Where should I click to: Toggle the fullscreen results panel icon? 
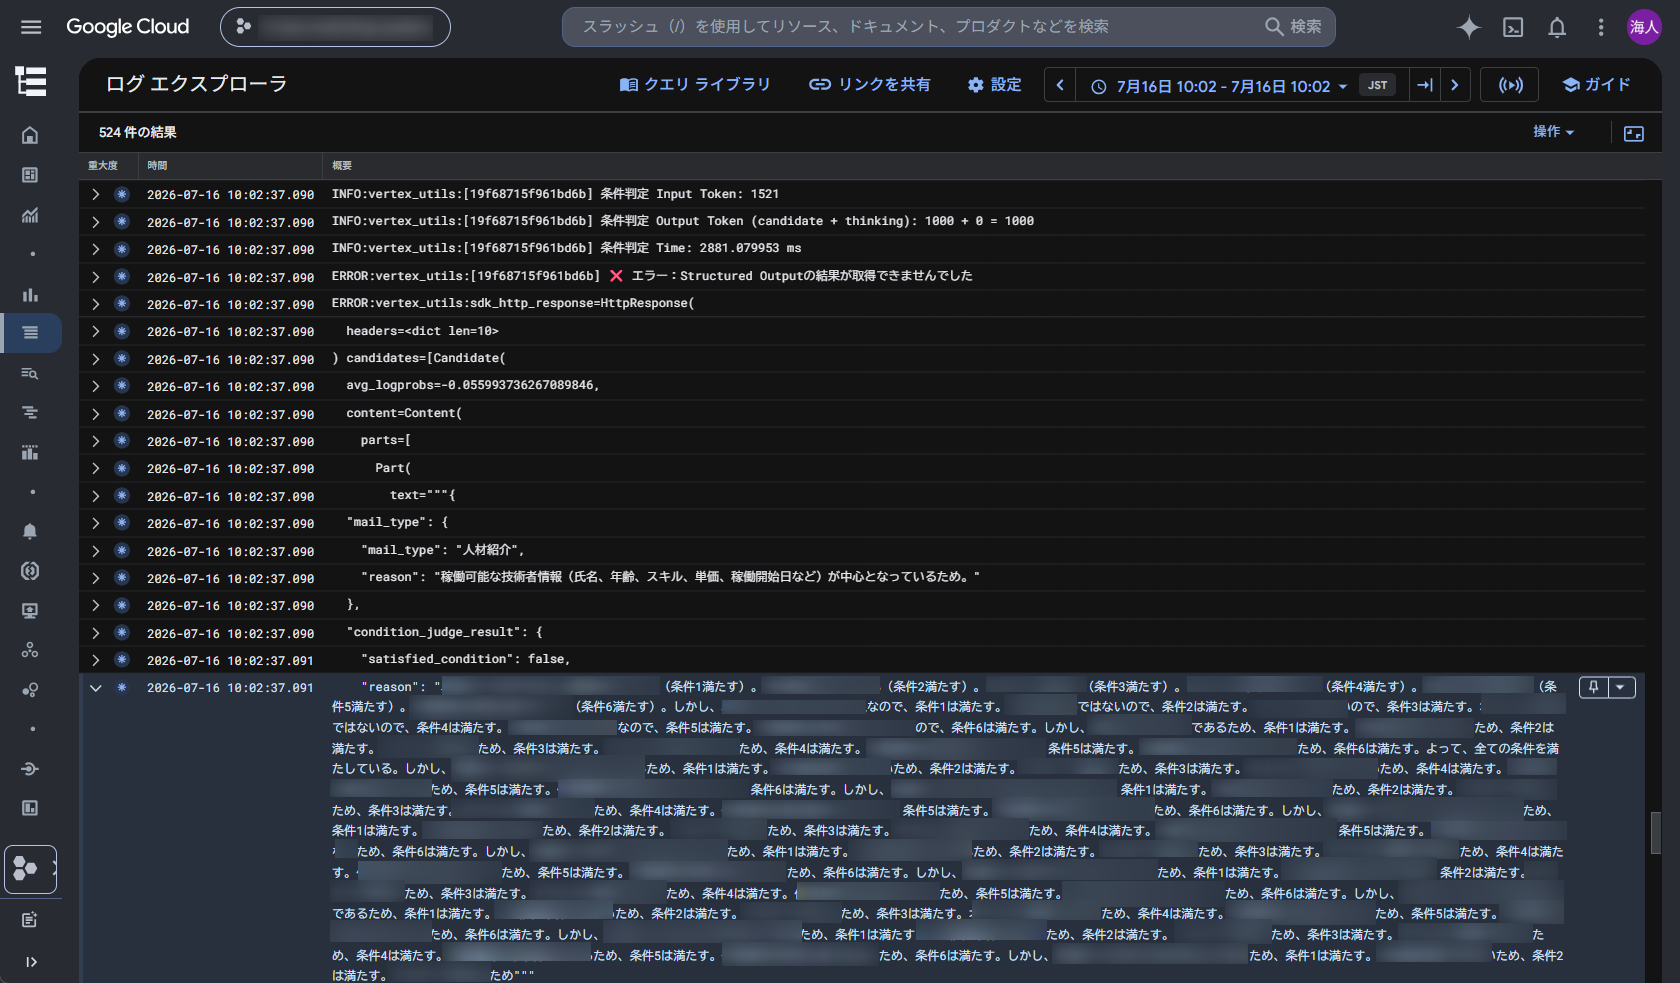click(x=1634, y=133)
